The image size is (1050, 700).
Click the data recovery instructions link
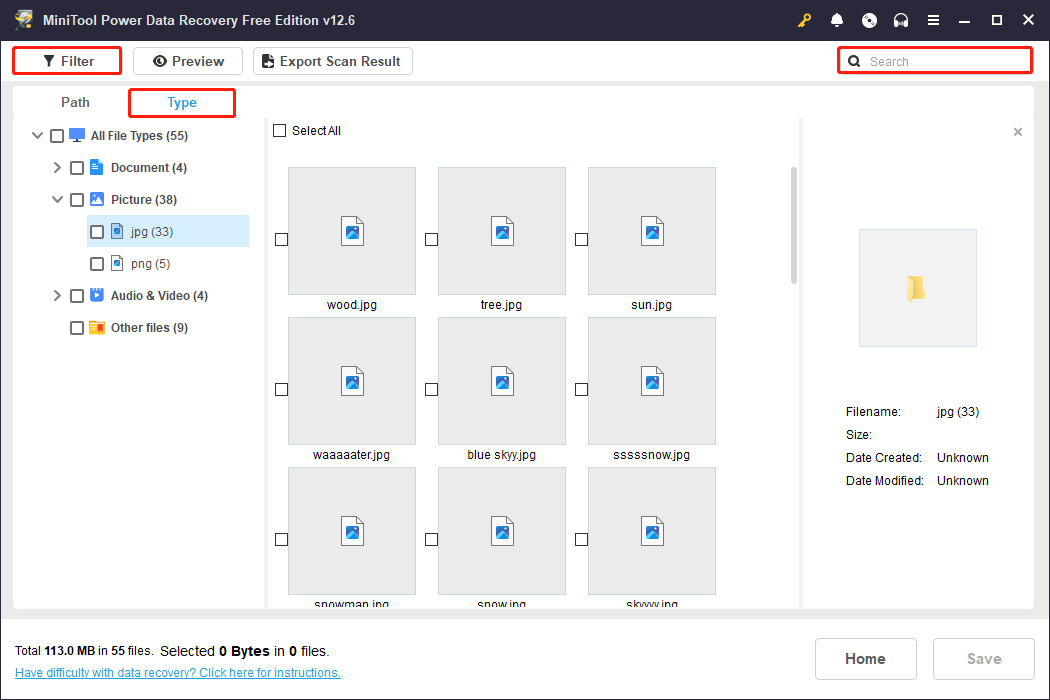coord(178,673)
